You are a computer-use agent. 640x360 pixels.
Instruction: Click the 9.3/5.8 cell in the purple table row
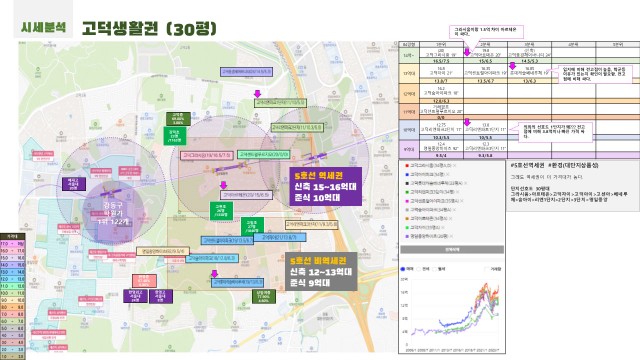pyautogui.click(x=485, y=156)
